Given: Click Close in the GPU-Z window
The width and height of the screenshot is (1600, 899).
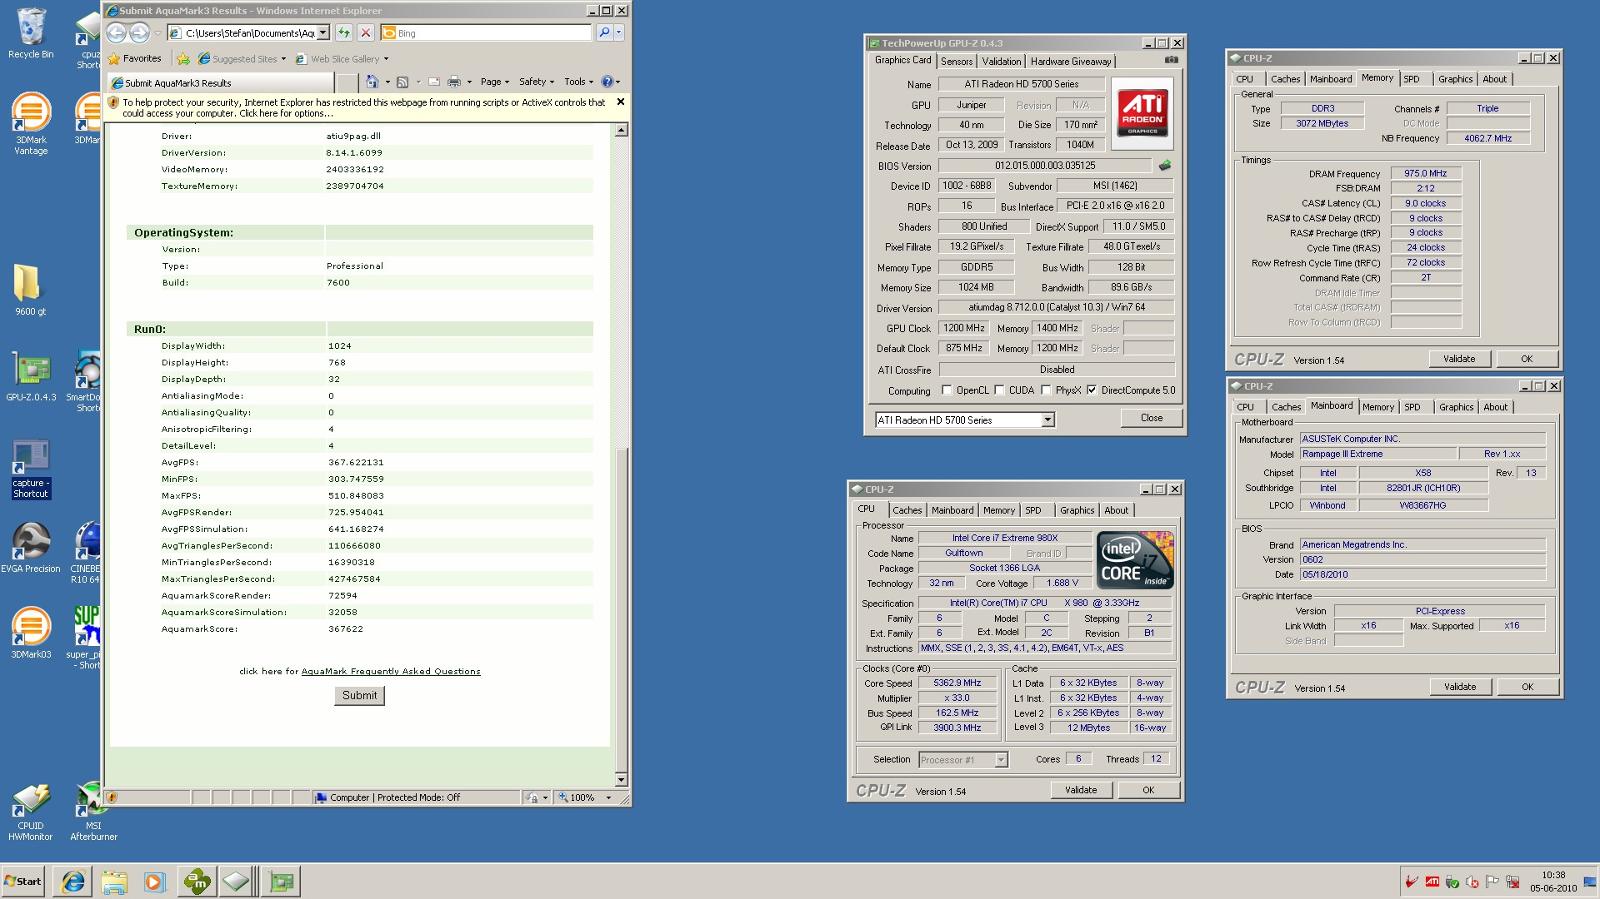Looking at the screenshot, I should pyautogui.click(x=1152, y=418).
